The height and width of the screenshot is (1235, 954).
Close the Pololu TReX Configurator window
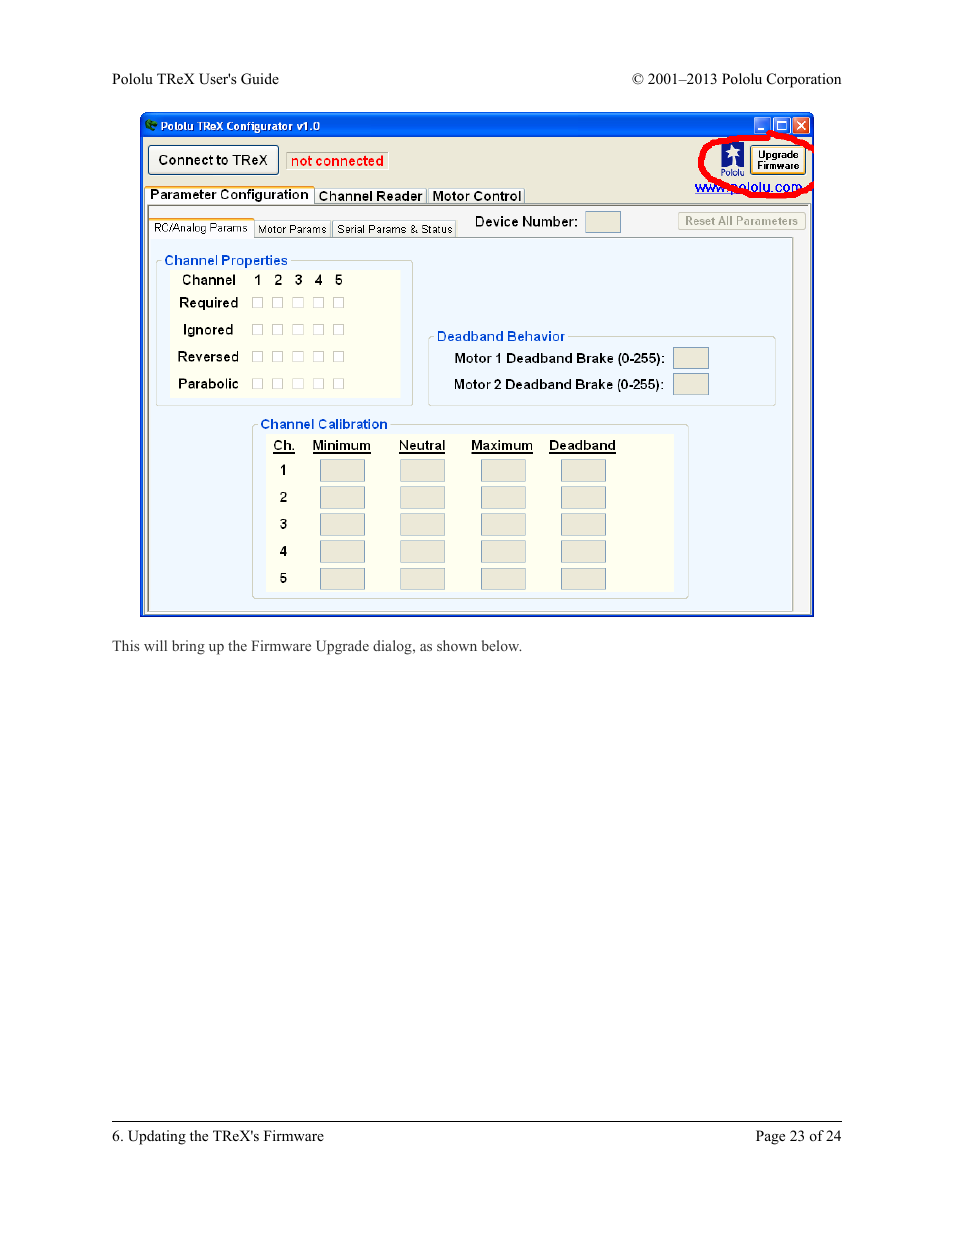pyautogui.click(x=801, y=125)
